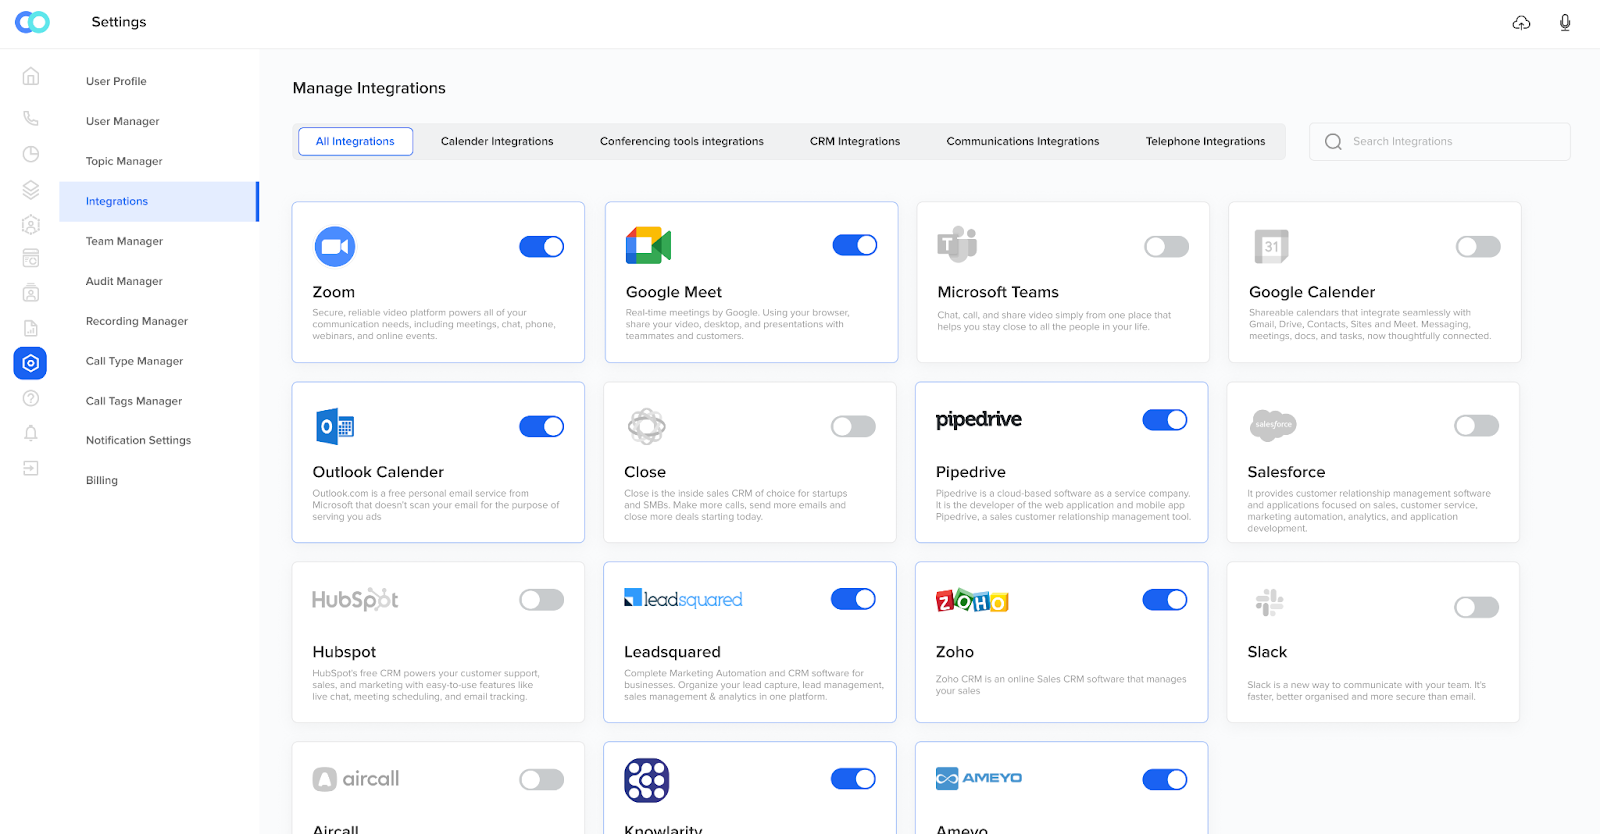The width and height of the screenshot is (1600, 834).
Task: Switch to Conferencing tools integrations tab
Action: coord(682,142)
